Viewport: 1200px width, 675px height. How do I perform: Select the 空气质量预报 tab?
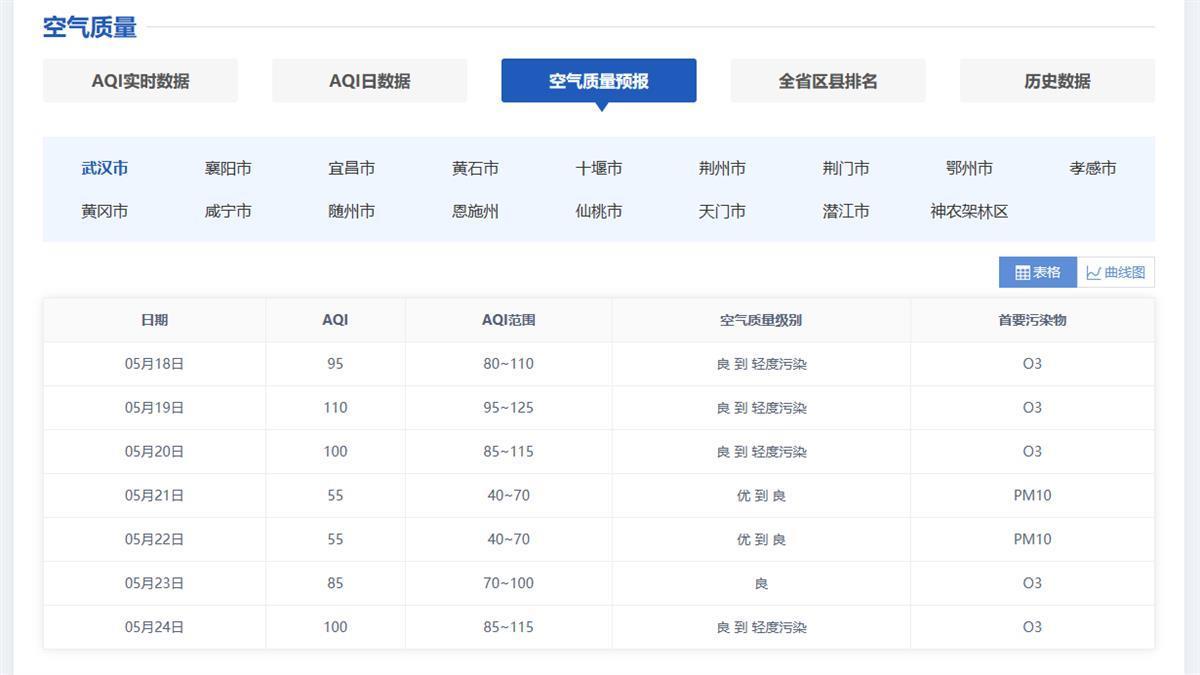click(598, 81)
